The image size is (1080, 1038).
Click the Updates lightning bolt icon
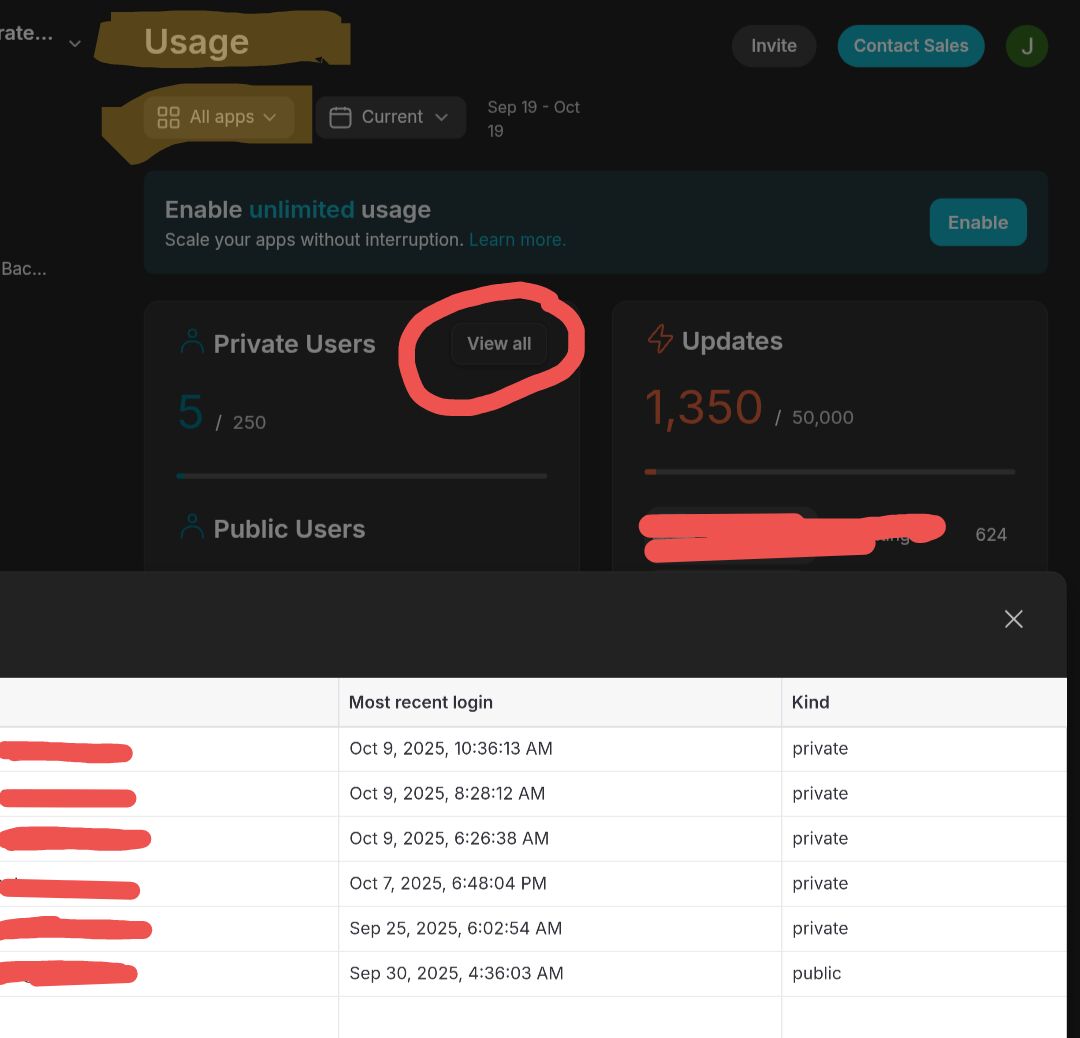660,340
